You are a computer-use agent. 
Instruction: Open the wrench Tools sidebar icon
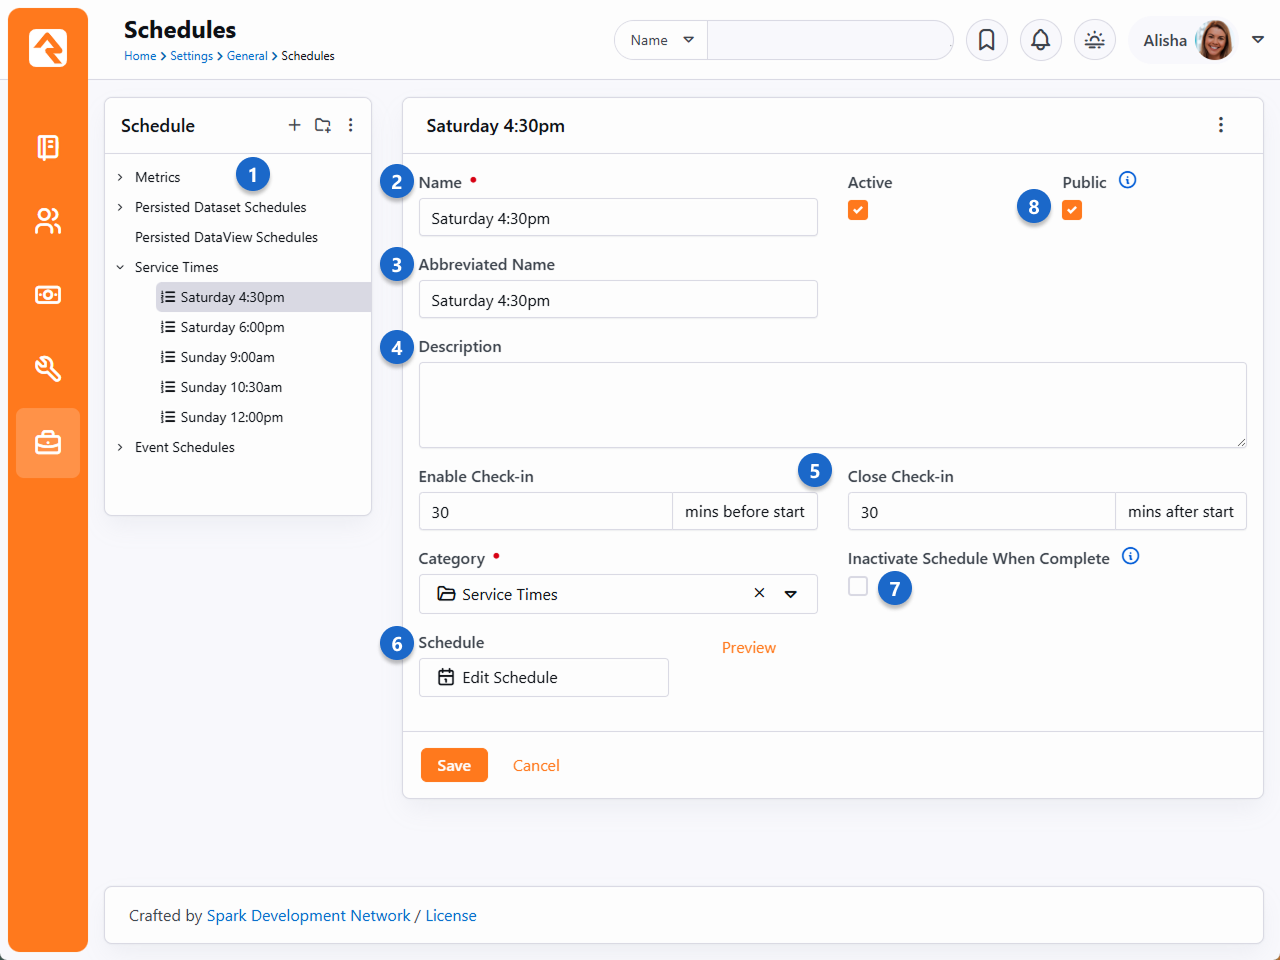tap(48, 369)
